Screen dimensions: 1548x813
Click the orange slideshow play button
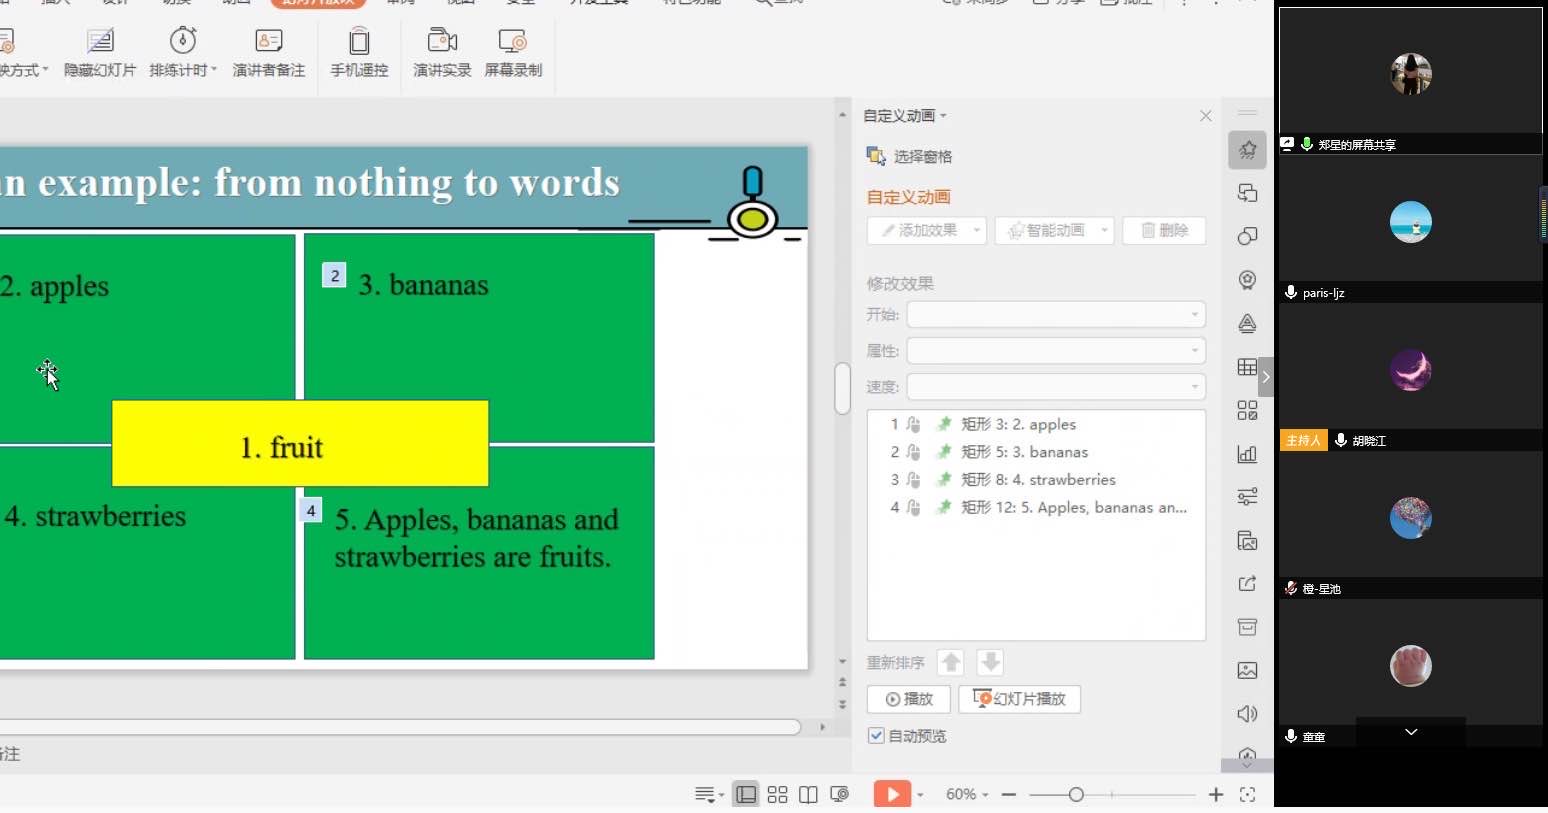[891, 794]
